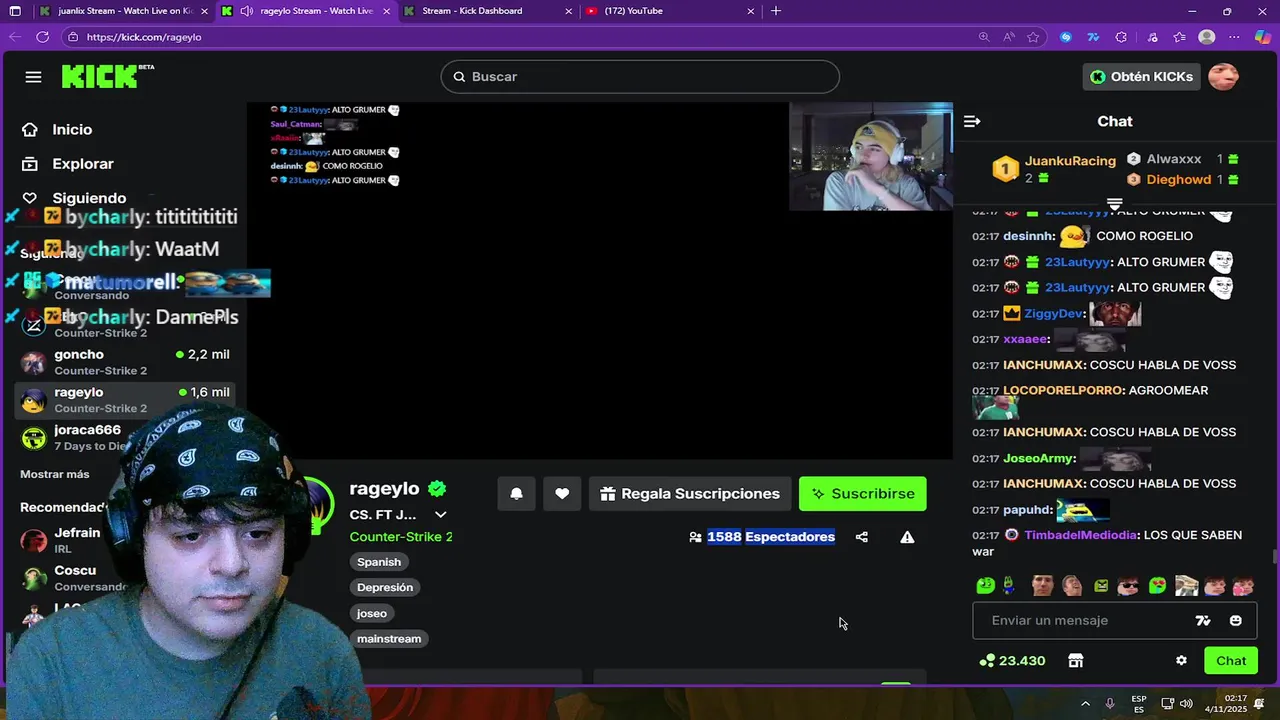The image size is (1280, 720).
Task: Open the volume control in system tray
Action: [1185, 704]
